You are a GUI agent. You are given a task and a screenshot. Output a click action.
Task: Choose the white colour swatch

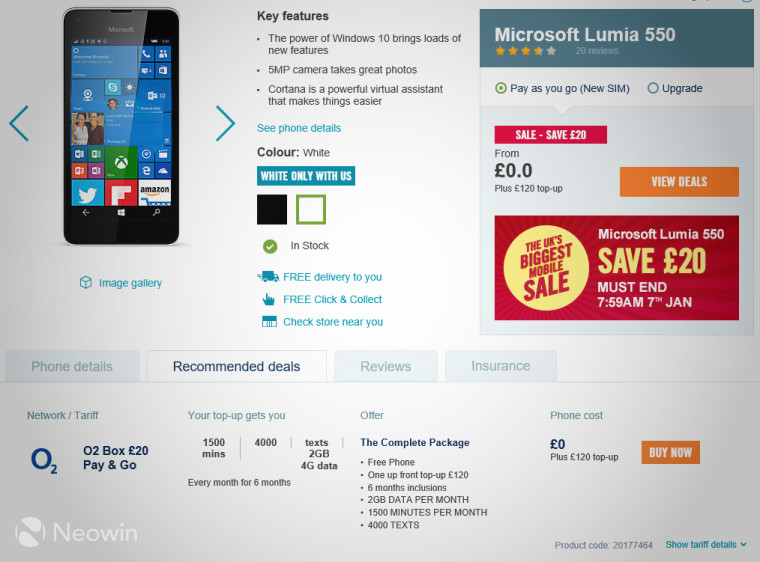[311, 209]
